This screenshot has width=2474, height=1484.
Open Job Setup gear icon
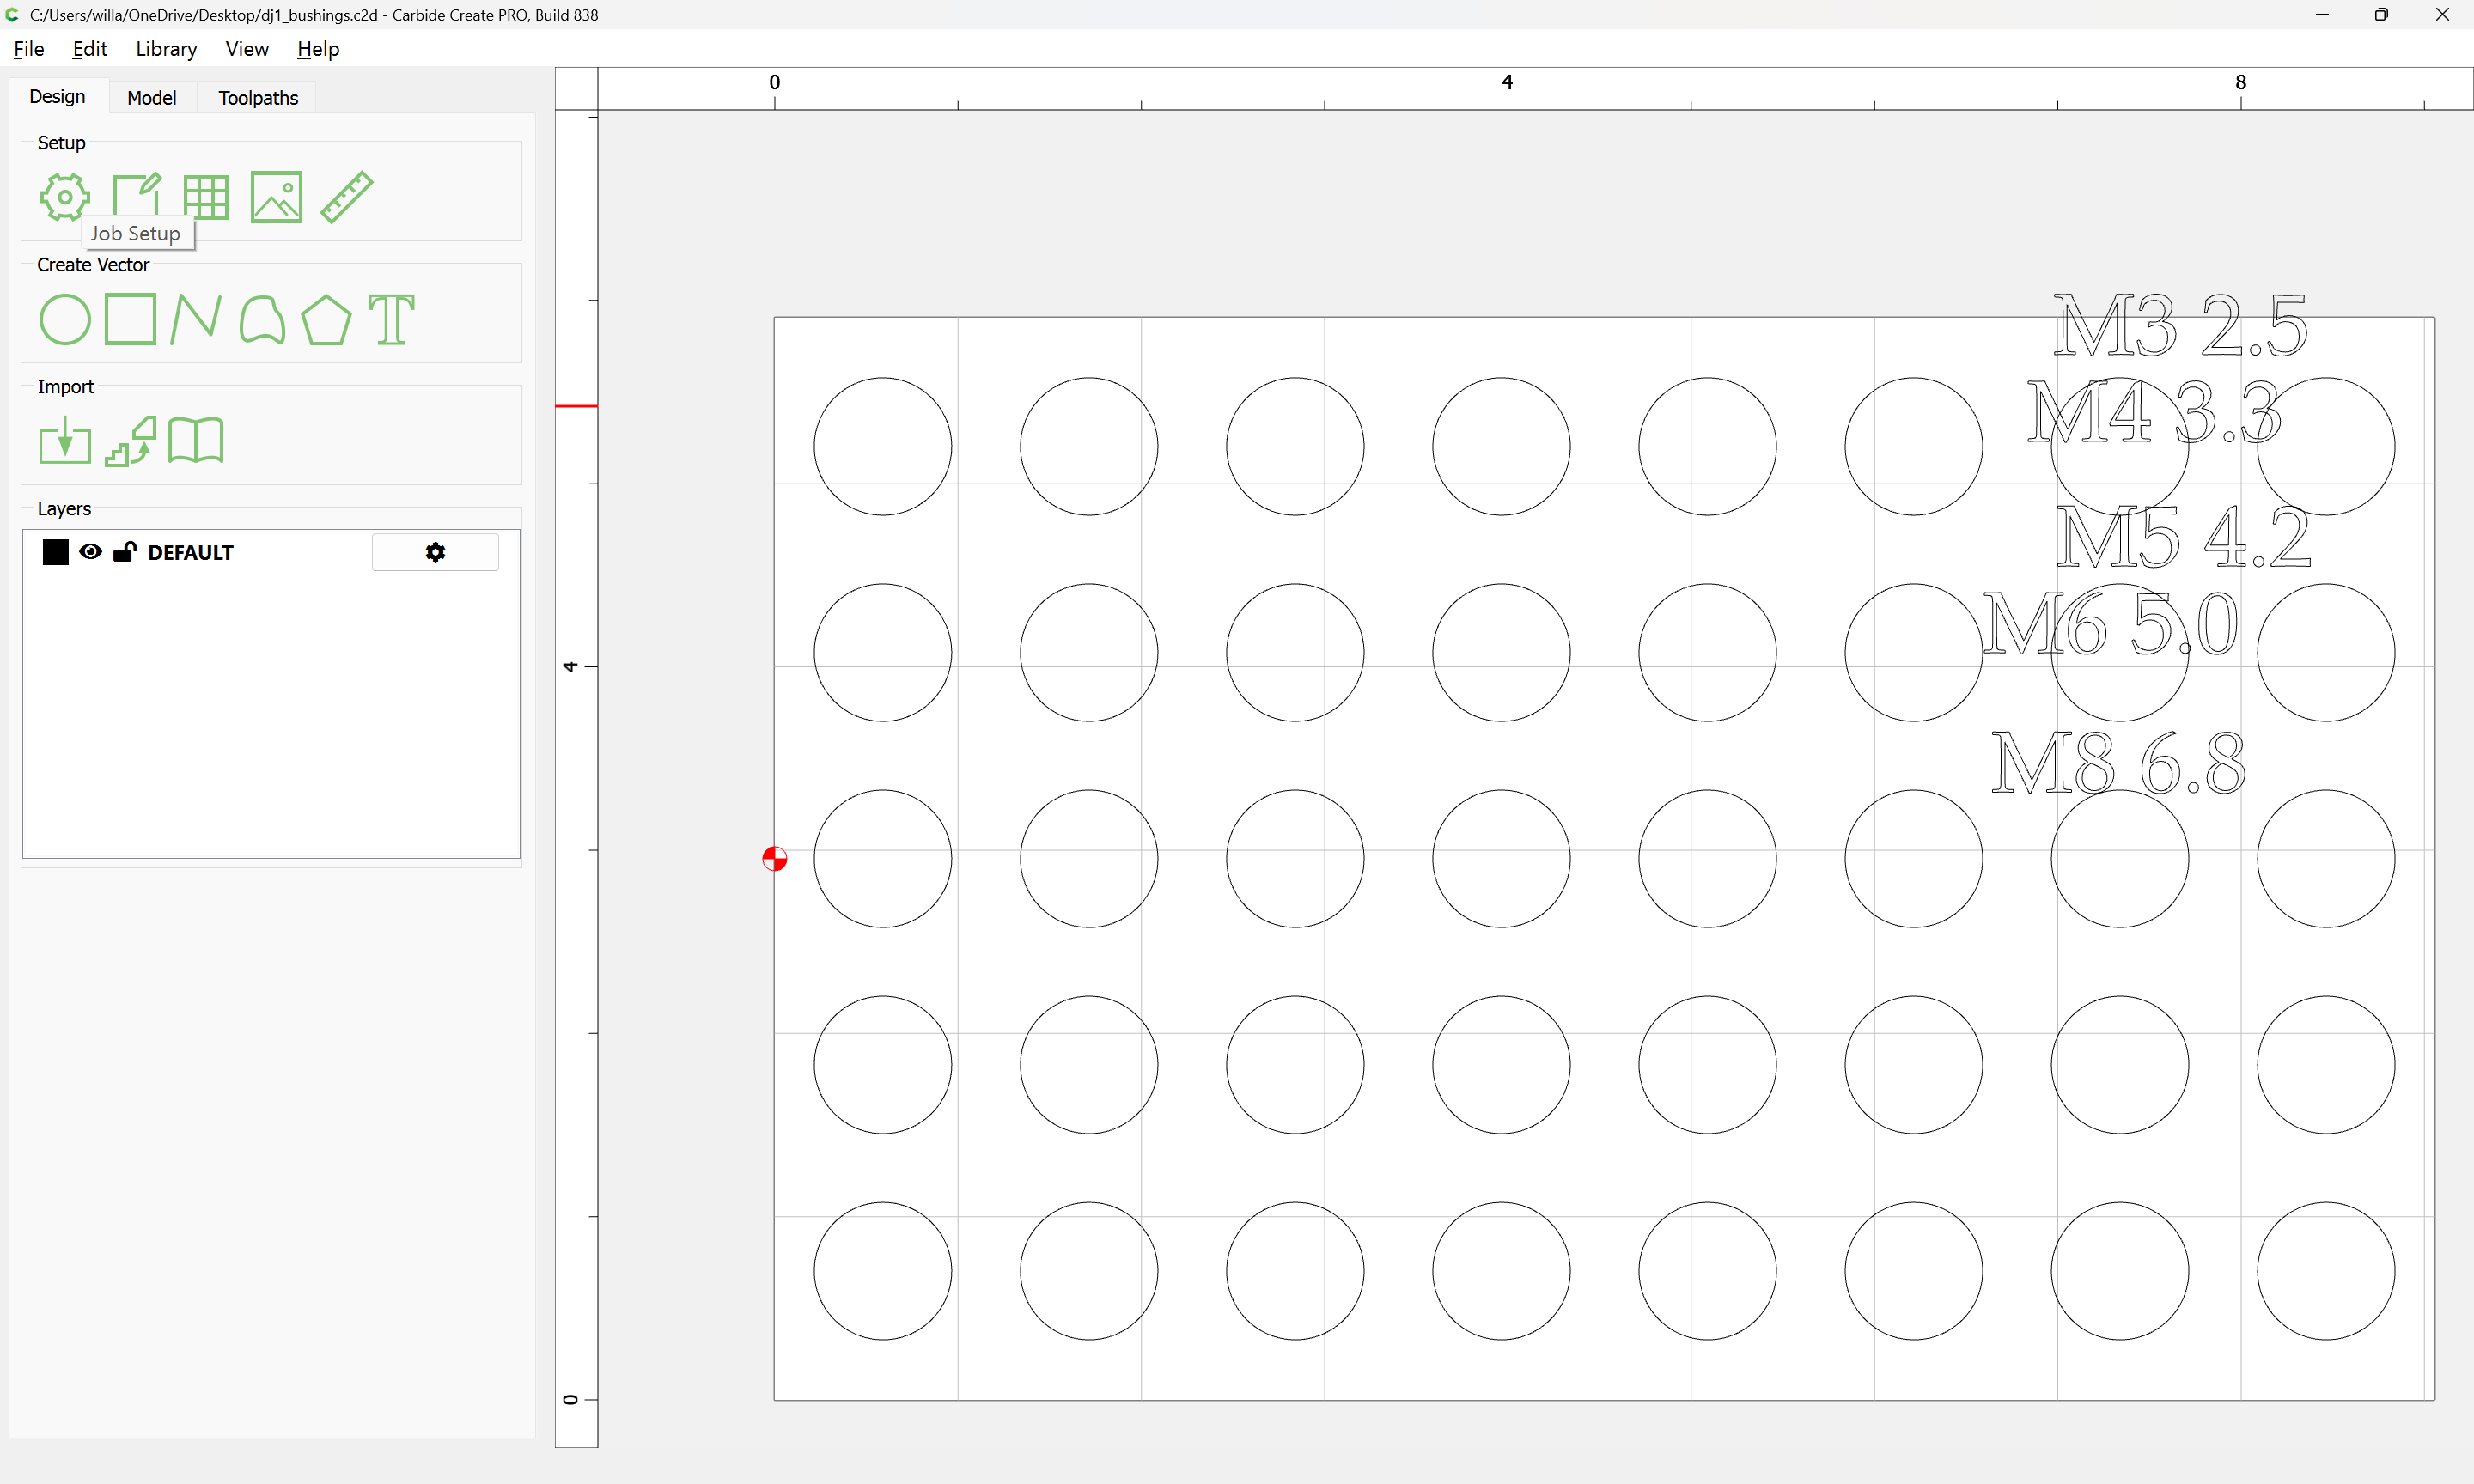click(65, 197)
